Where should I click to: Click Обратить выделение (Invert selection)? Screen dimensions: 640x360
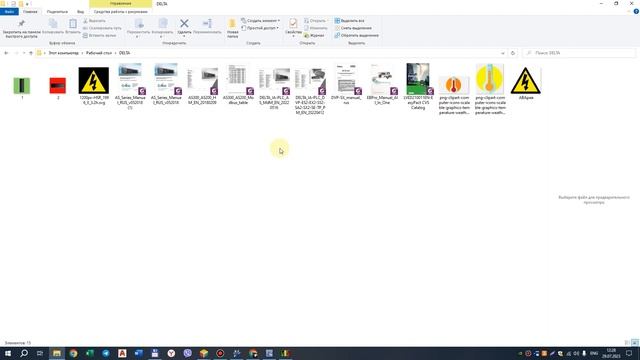[x=356, y=36]
